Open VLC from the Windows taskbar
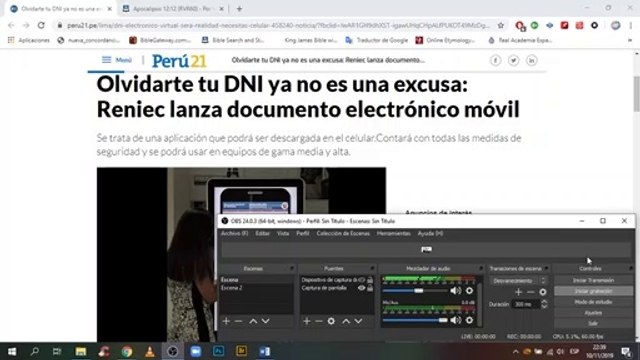The height and width of the screenshot is (360, 640). coord(150,351)
